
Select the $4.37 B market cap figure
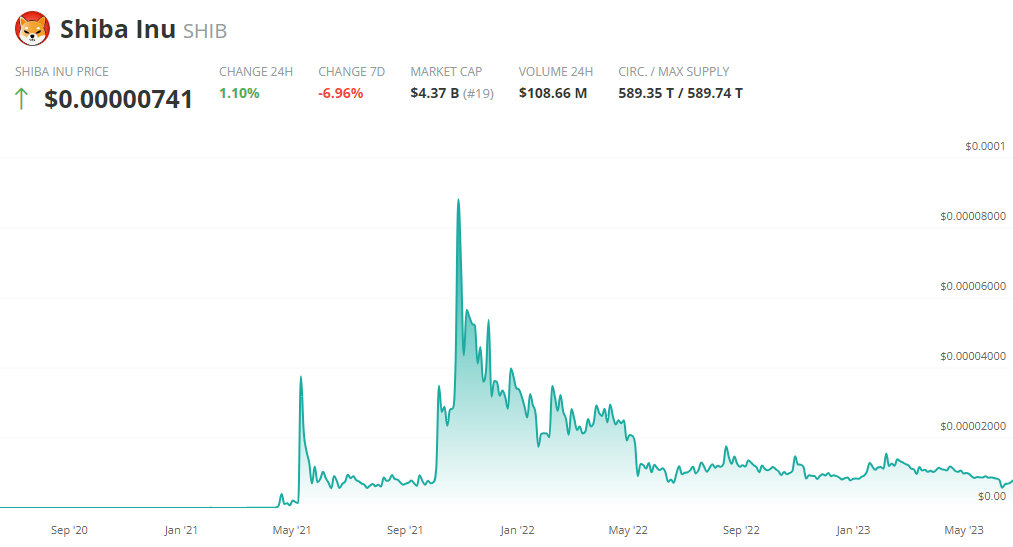coord(434,93)
